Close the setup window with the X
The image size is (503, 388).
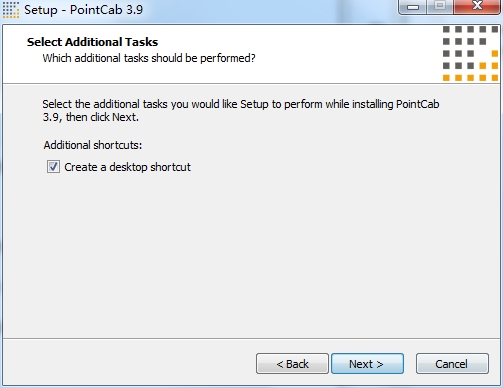pos(477,6)
